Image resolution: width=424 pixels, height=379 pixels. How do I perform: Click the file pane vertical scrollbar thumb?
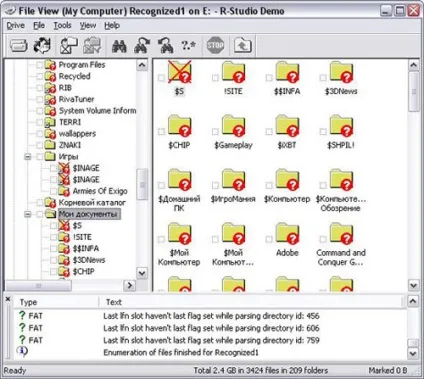[414, 91]
